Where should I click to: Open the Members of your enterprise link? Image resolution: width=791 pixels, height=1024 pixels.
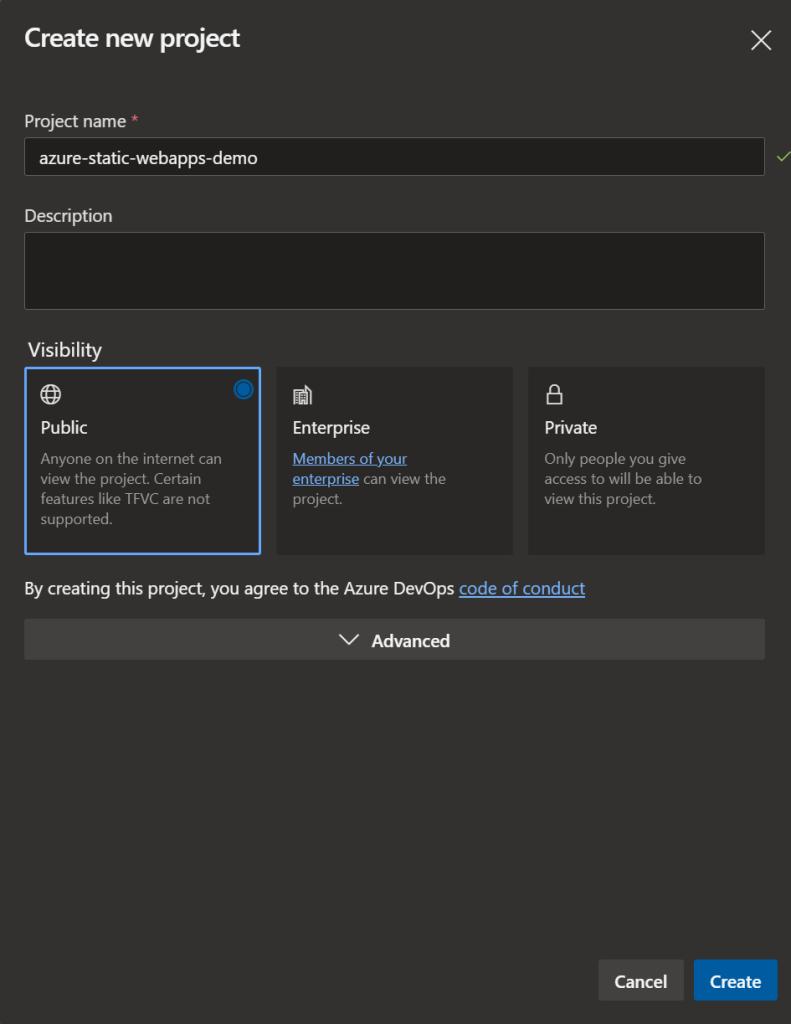[x=349, y=469]
